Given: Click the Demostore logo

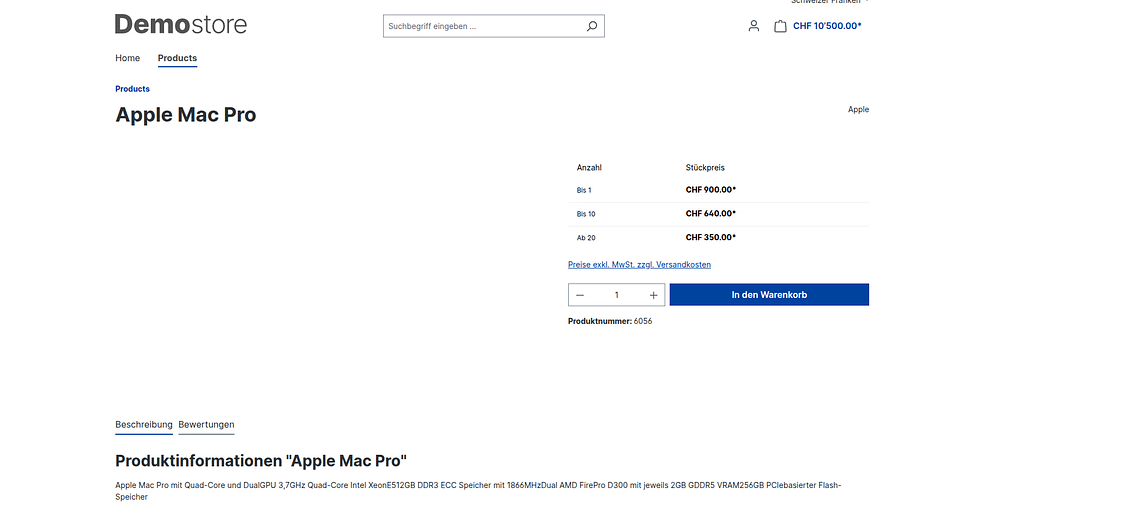Looking at the screenshot, I should point(181,25).
